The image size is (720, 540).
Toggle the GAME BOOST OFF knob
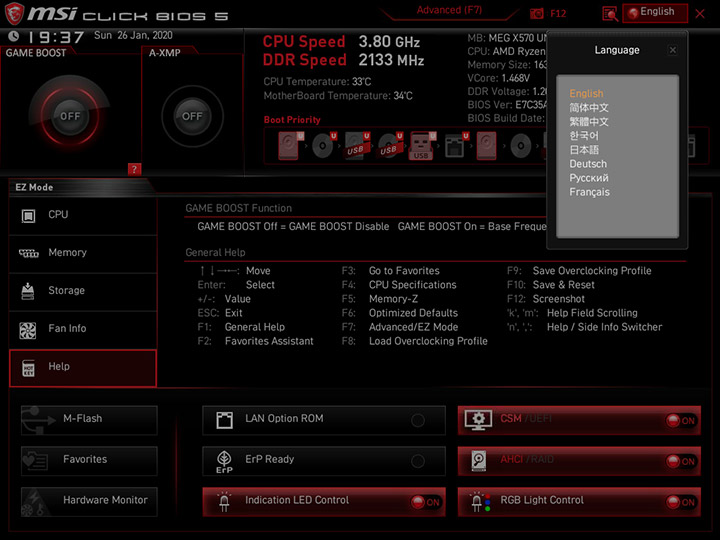(70, 116)
